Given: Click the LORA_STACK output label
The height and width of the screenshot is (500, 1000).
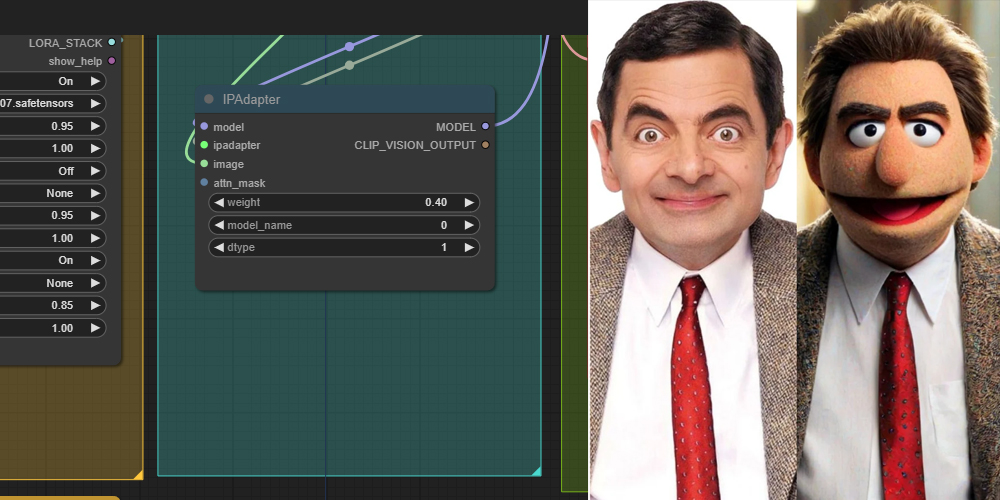Looking at the screenshot, I should pos(65,43).
